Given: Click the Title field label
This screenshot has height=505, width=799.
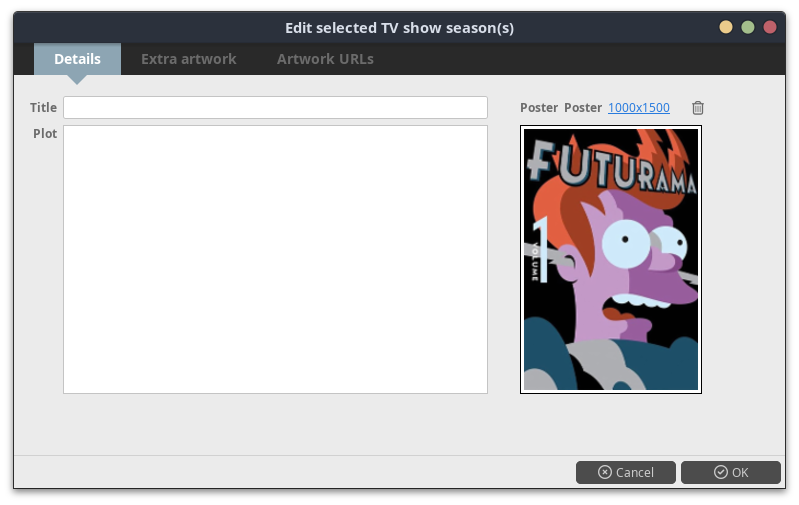Looking at the screenshot, I should coord(43,108).
